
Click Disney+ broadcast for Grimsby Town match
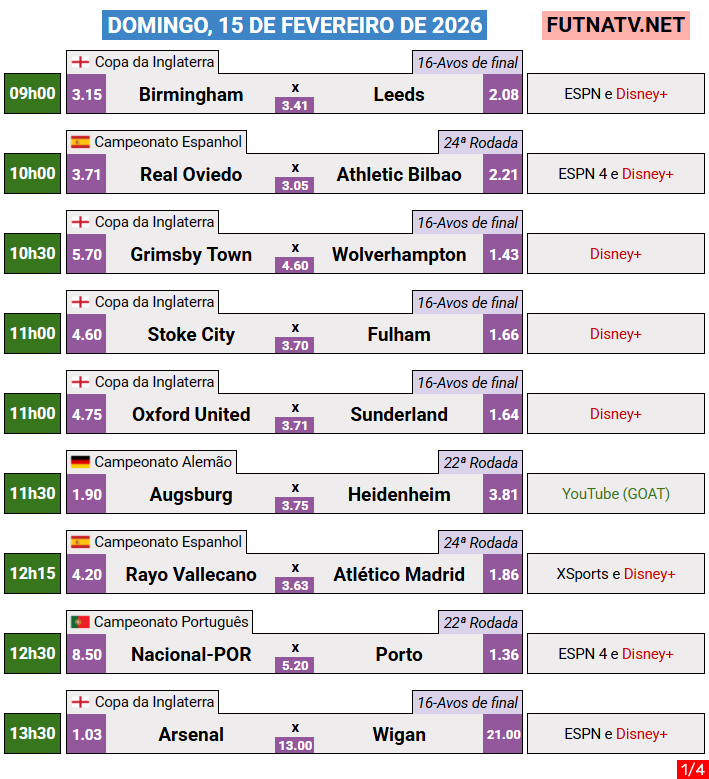tap(616, 254)
